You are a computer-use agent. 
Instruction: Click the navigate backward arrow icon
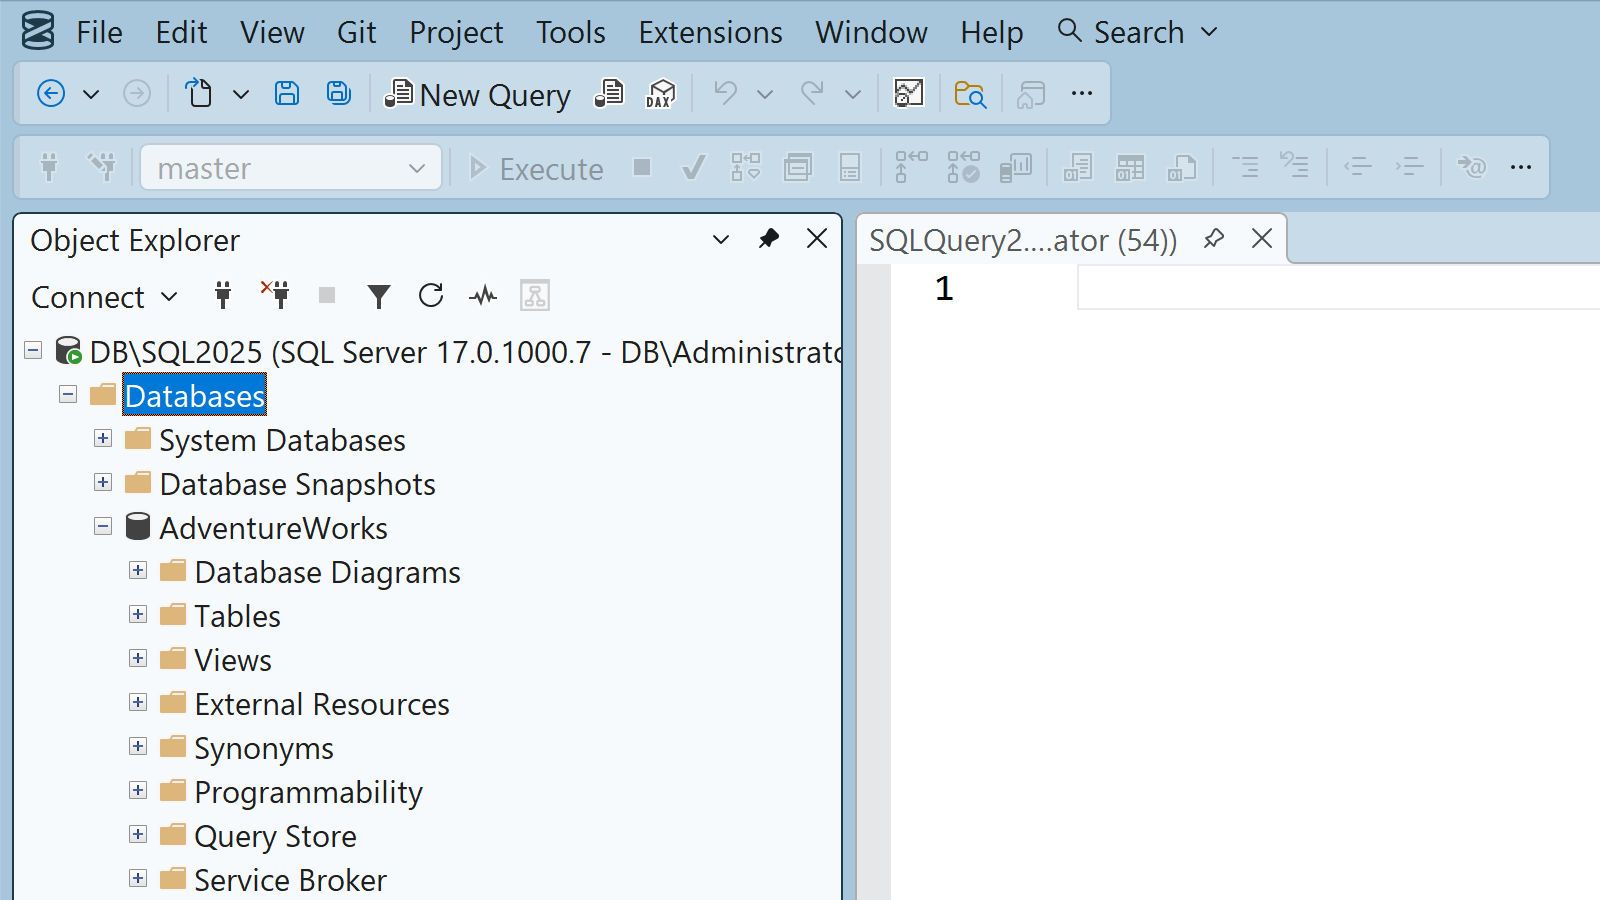coord(51,94)
